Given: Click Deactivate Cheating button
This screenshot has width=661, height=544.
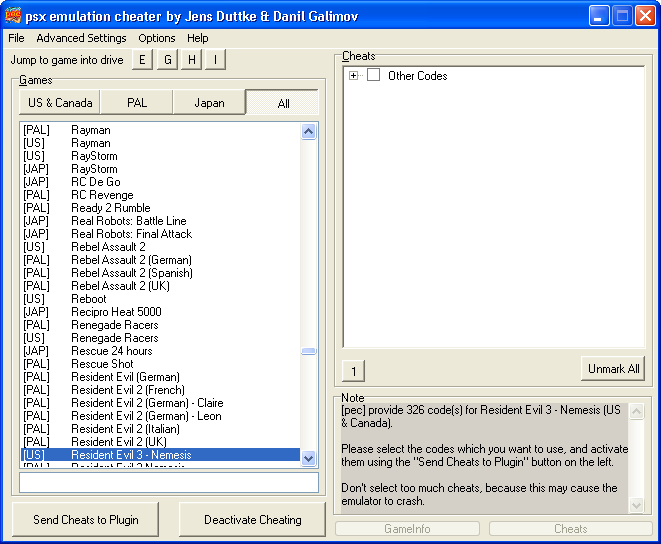Looking at the screenshot, I should pyautogui.click(x=253, y=520).
